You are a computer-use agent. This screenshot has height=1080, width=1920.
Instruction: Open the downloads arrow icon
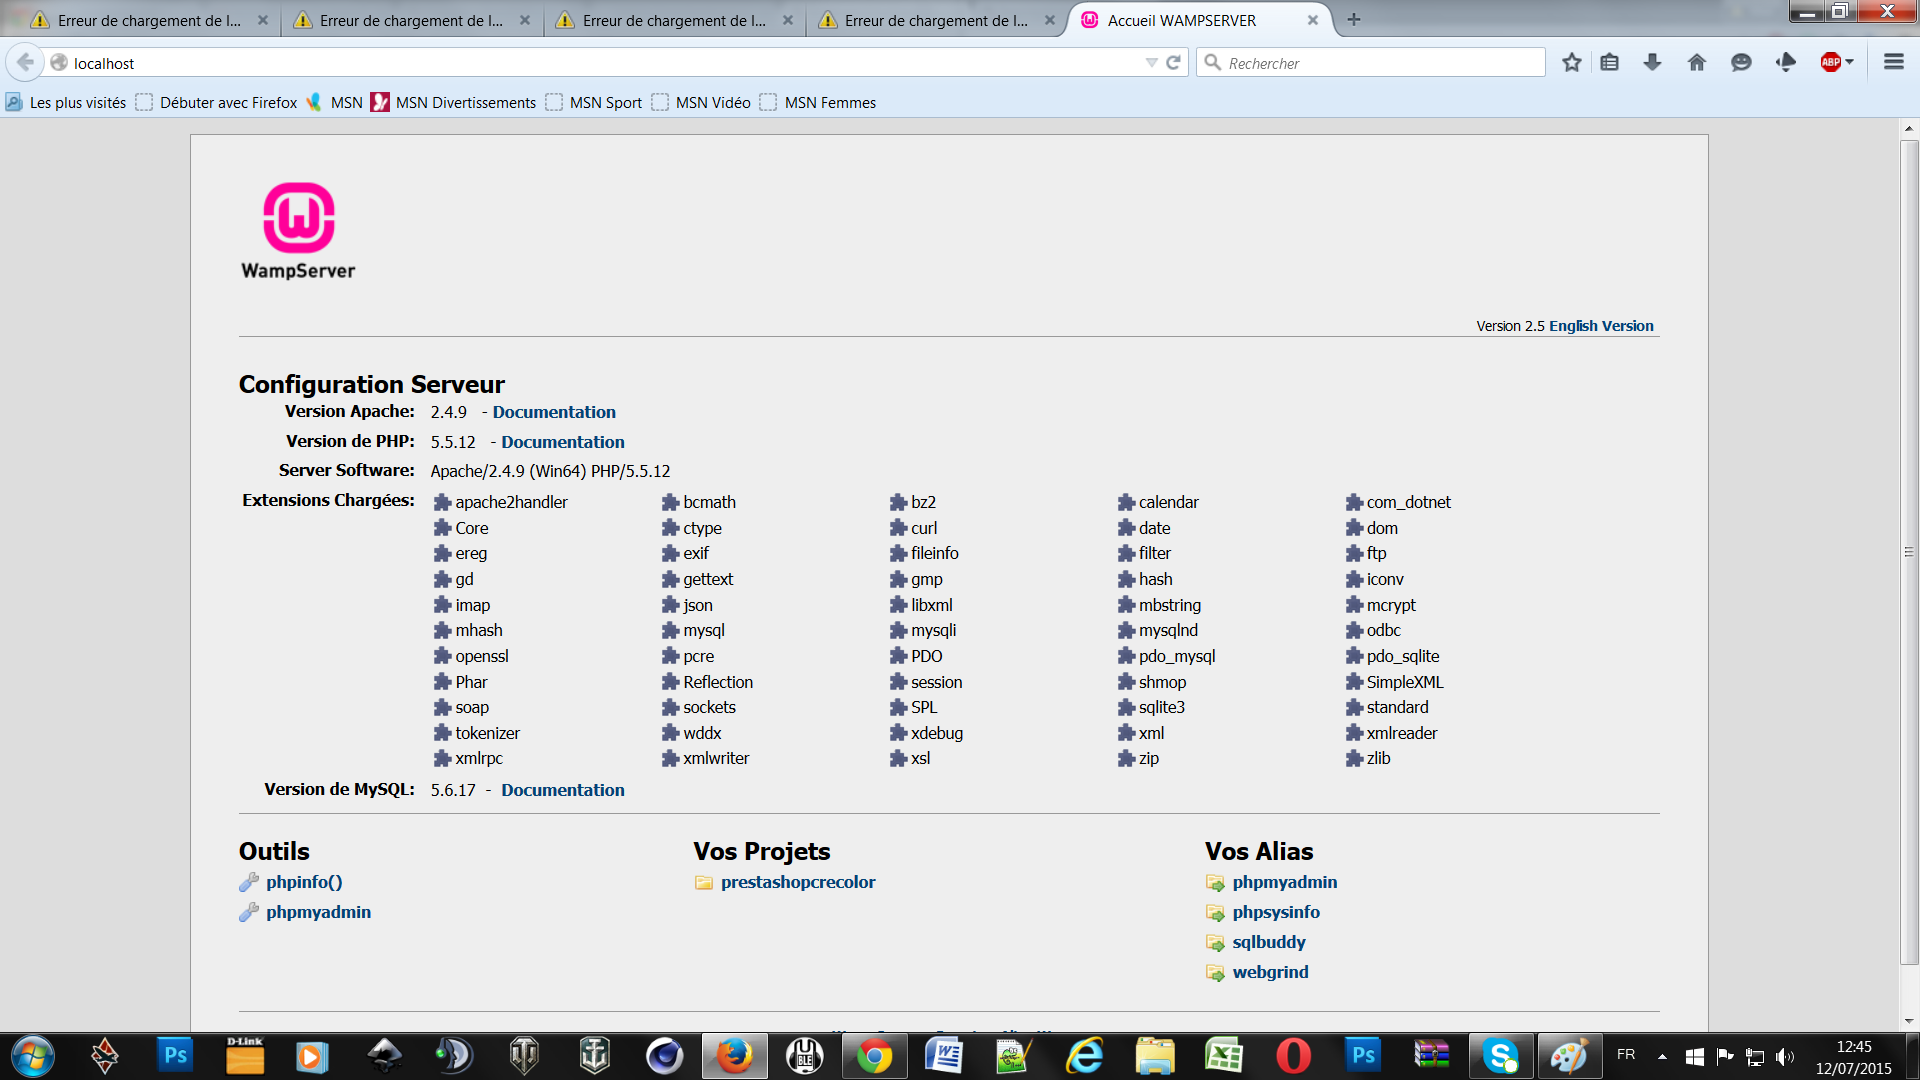point(1652,62)
